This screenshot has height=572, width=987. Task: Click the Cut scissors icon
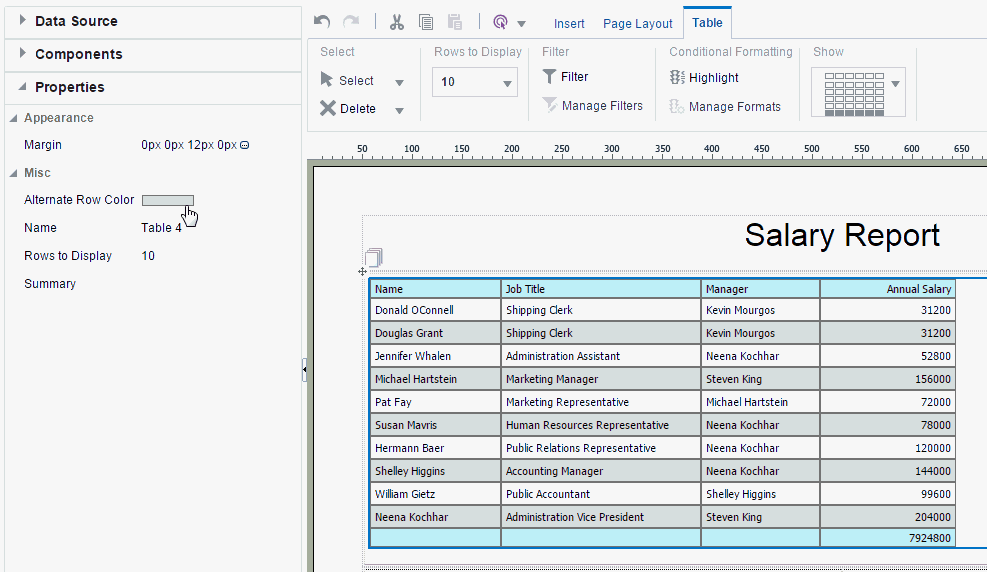pos(397,22)
